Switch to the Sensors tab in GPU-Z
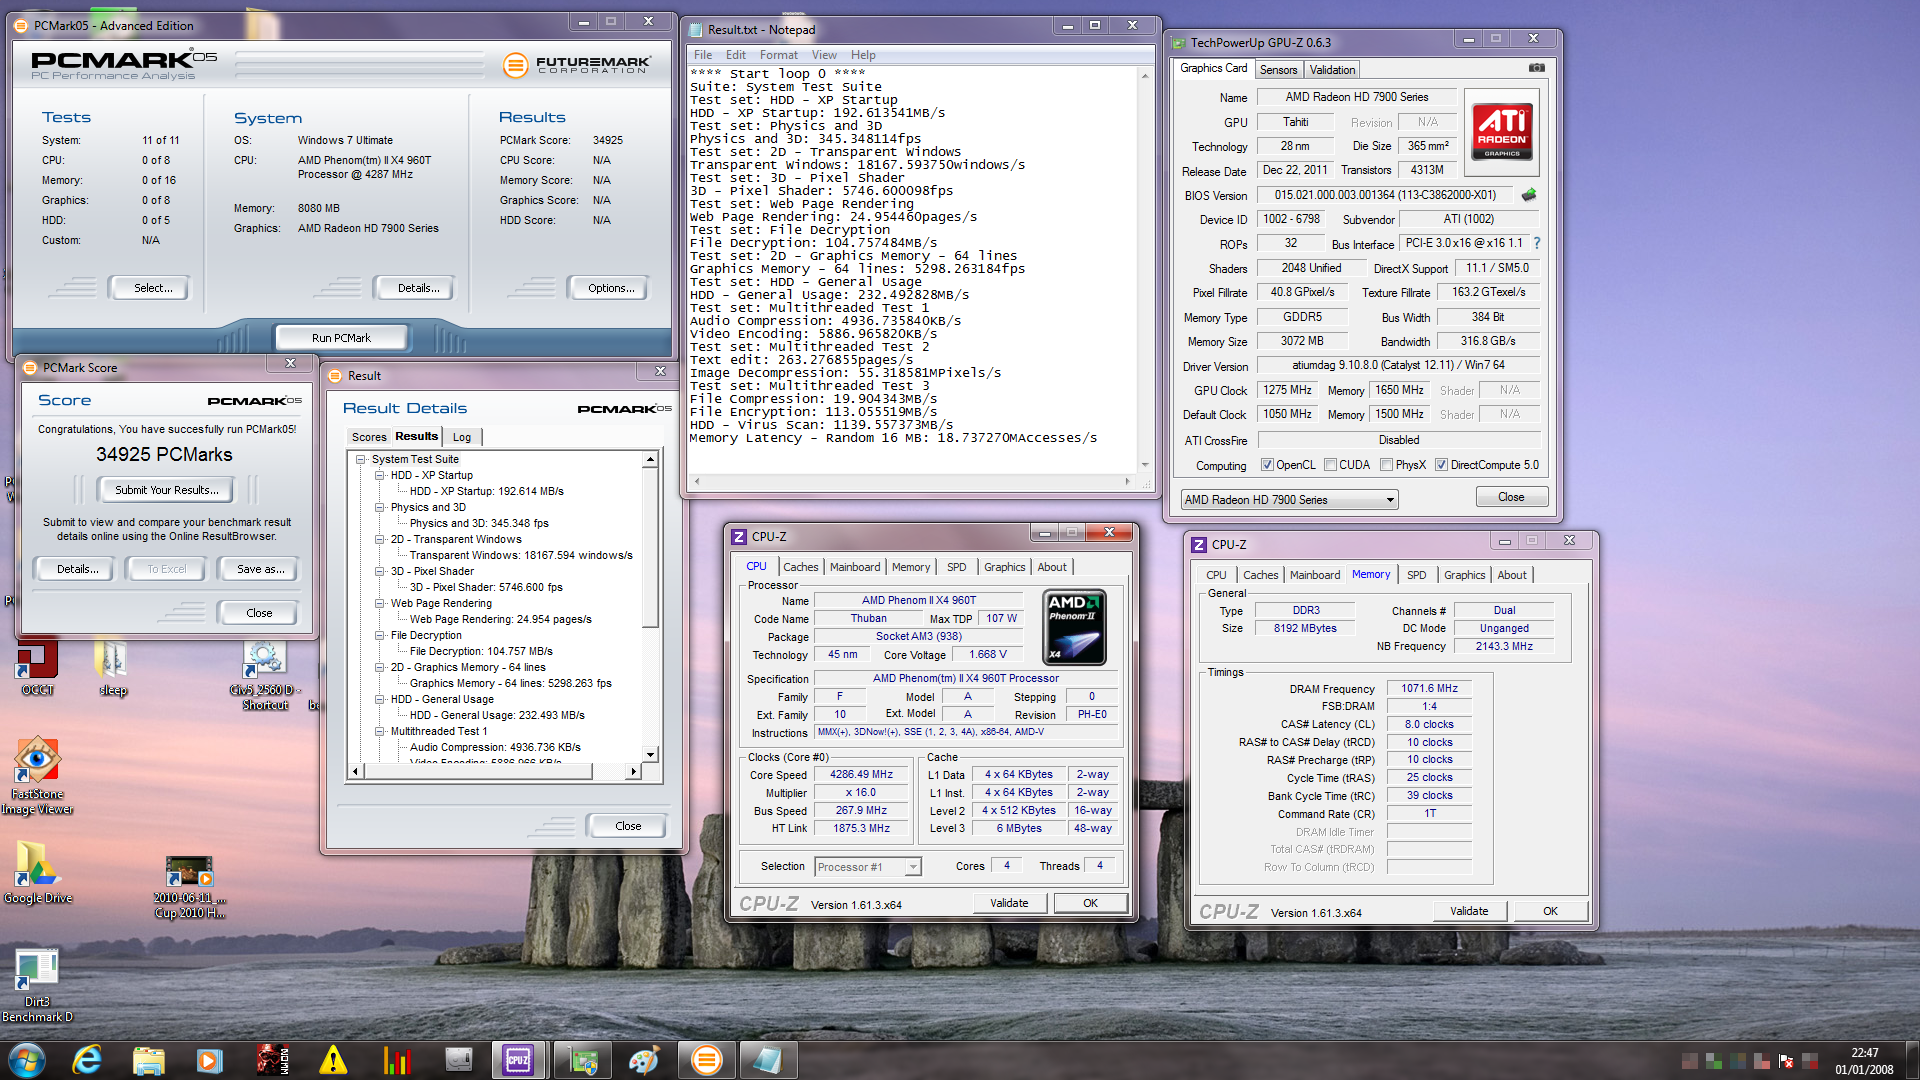The image size is (1920, 1080). [1278, 70]
